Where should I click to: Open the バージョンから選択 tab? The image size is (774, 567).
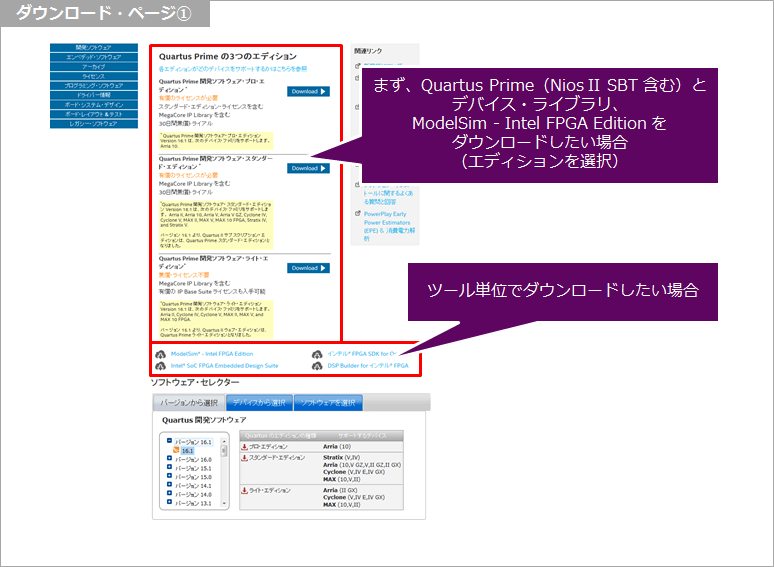coord(189,403)
